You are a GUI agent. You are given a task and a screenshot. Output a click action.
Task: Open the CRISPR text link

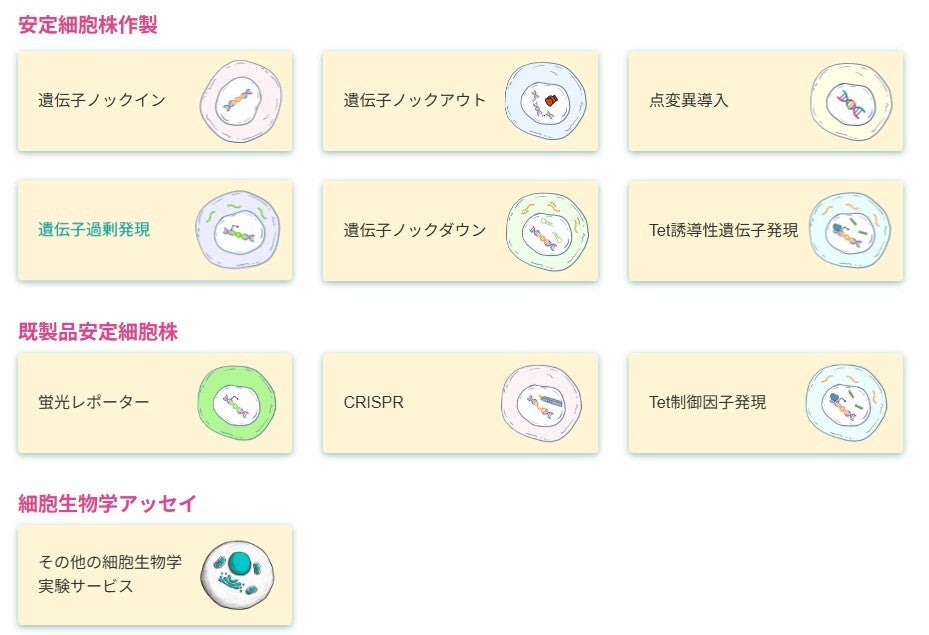coord(373,402)
